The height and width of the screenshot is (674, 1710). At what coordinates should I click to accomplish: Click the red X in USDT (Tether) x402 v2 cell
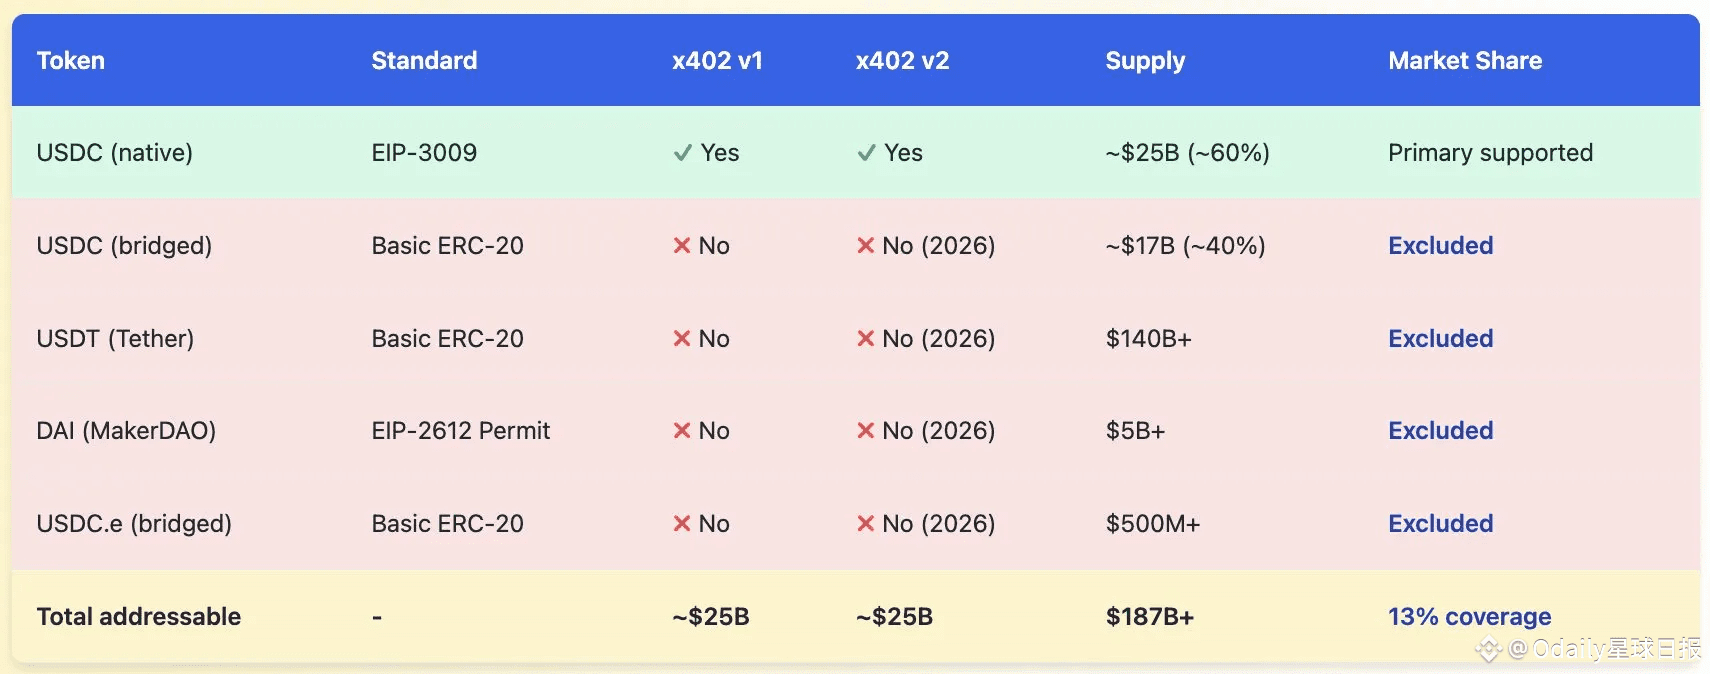pos(866,339)
